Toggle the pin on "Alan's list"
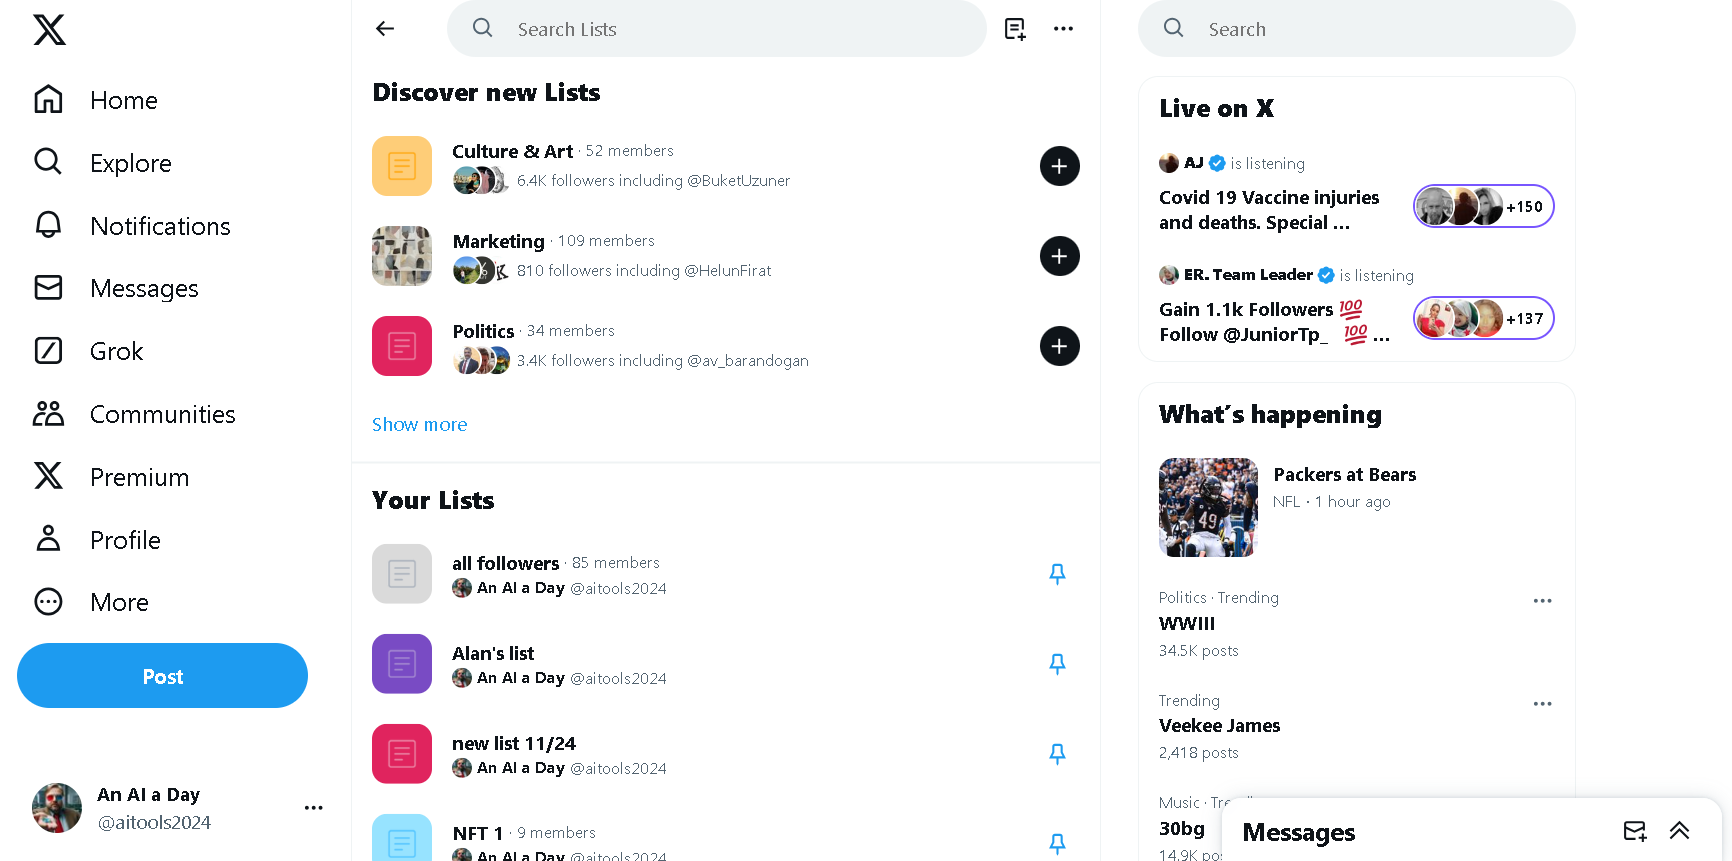 pyautogui.click(x=1057, y=664)
